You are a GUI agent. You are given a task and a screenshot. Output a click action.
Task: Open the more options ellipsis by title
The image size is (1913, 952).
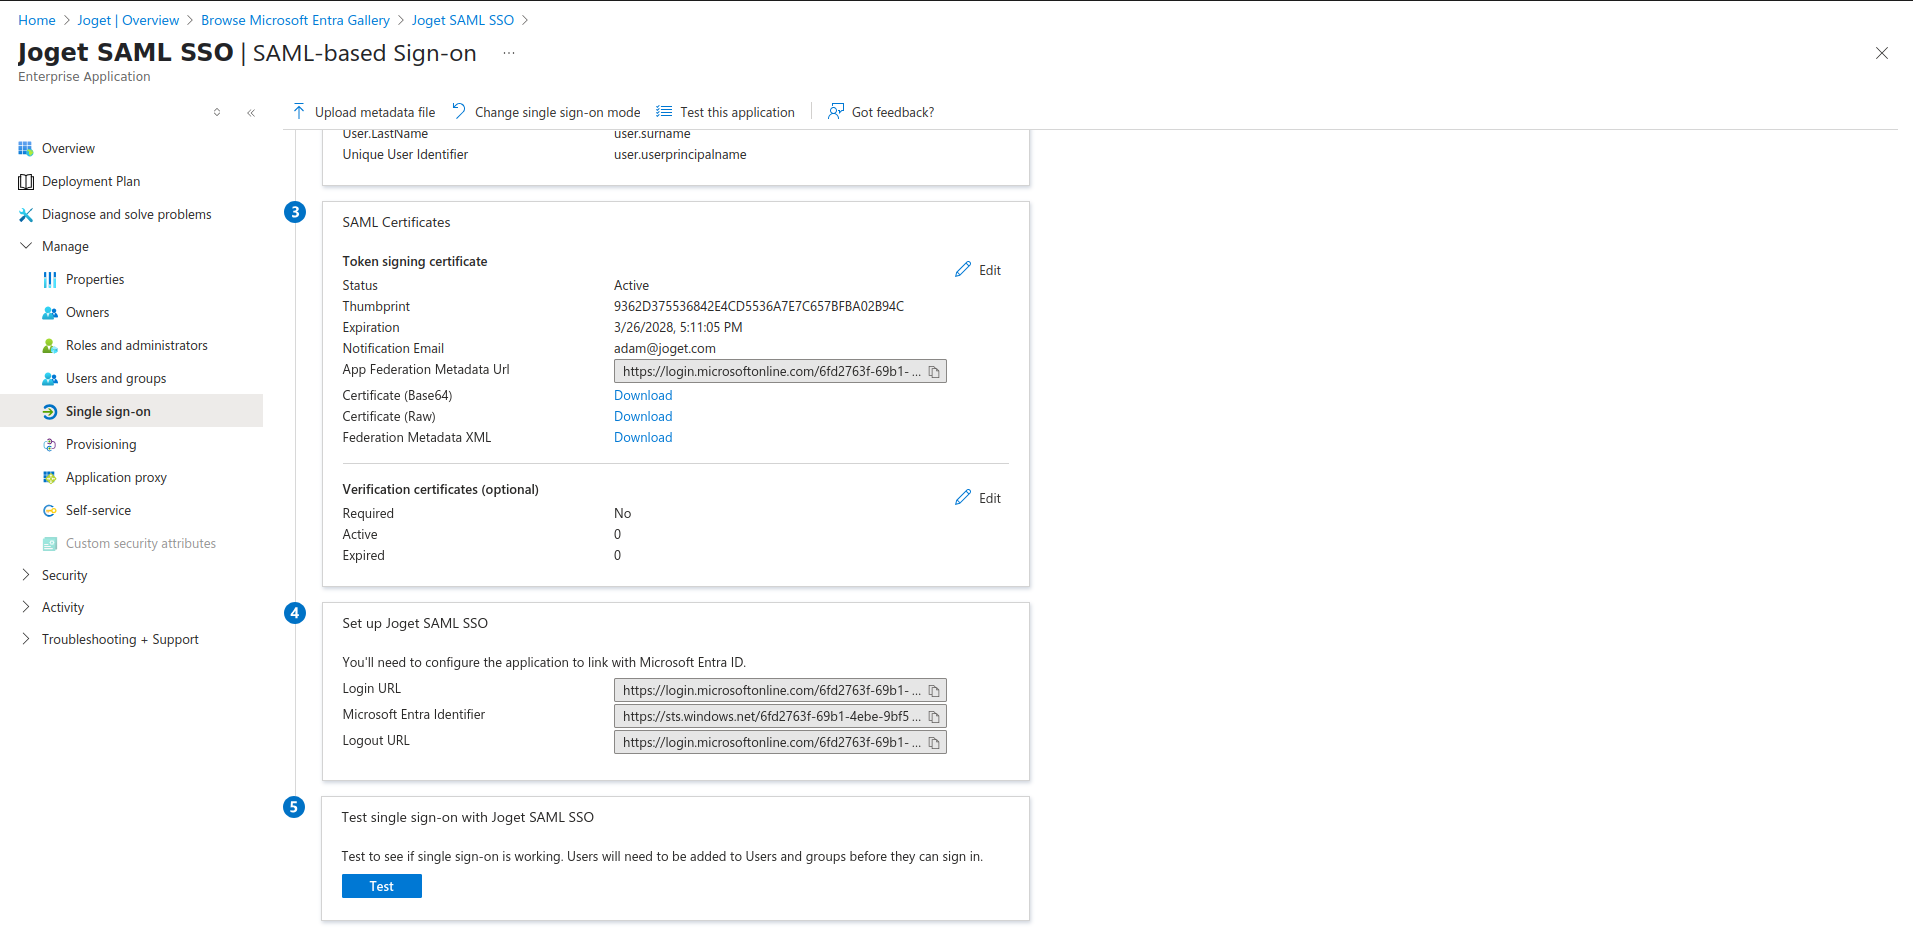[x=509, y=53]
